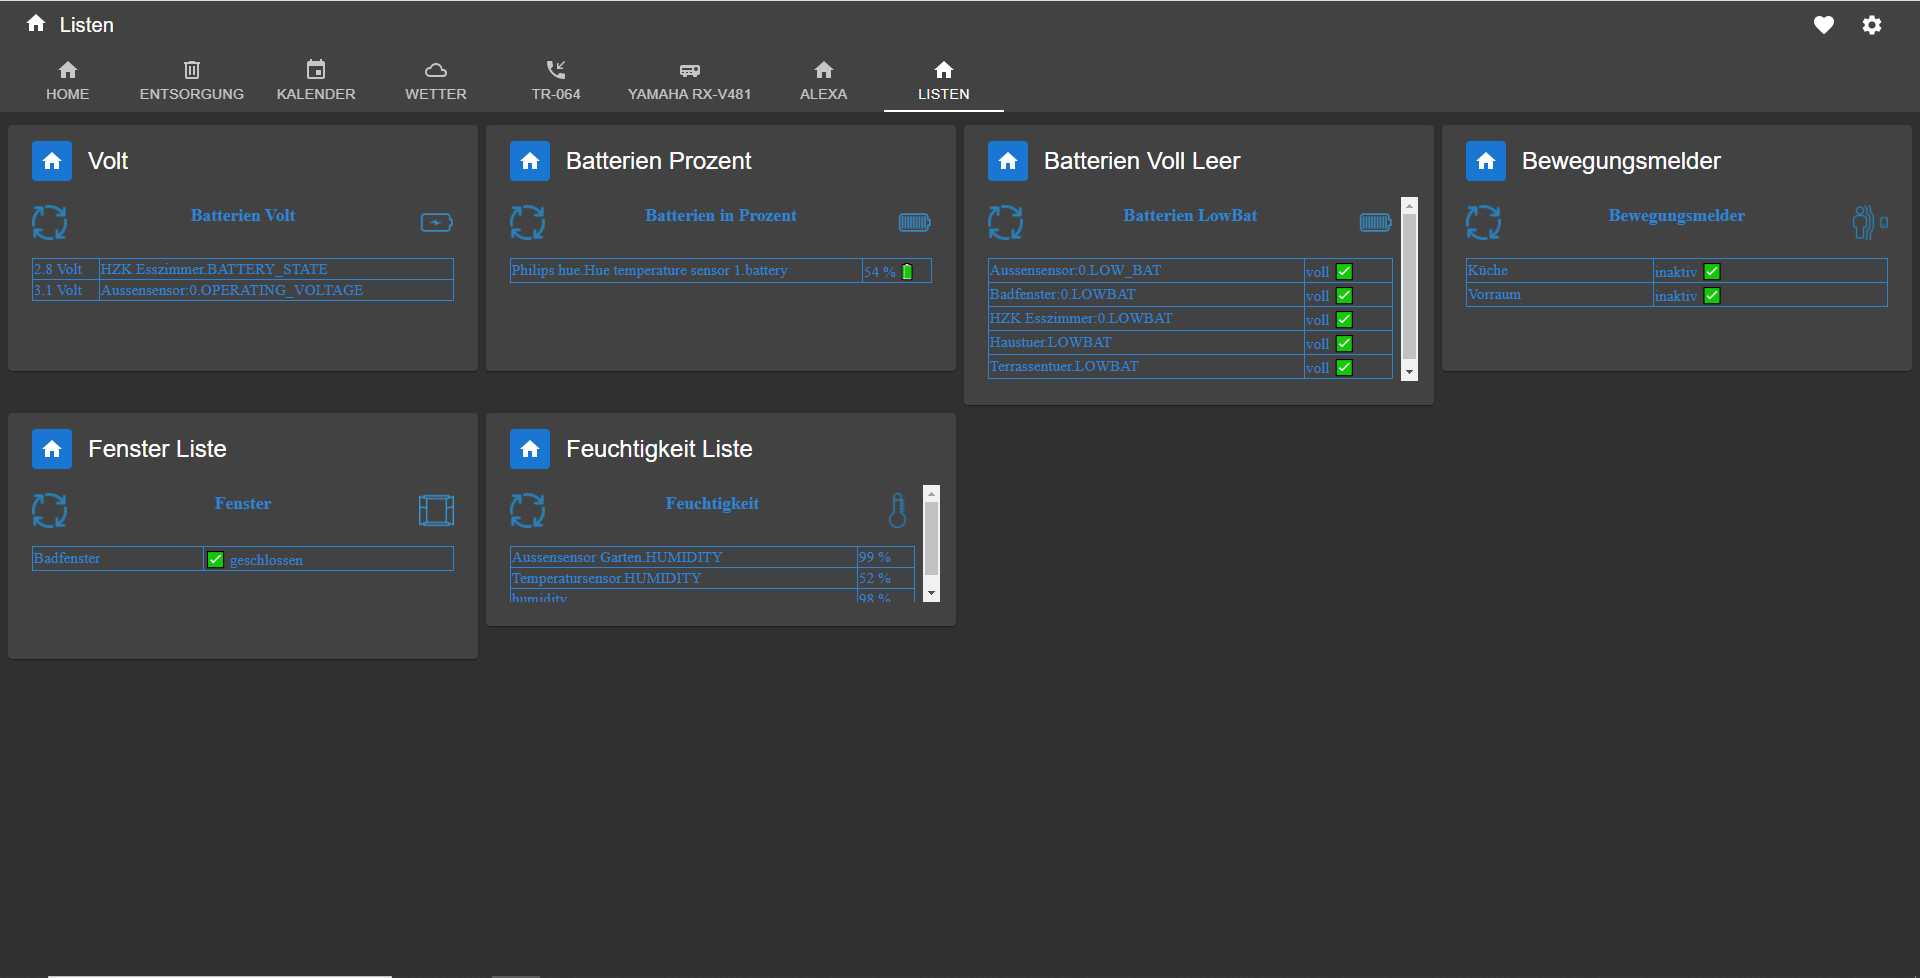Click the Vorraum row label
This screenshot has width=1920, height=978.
(1494, 294)
